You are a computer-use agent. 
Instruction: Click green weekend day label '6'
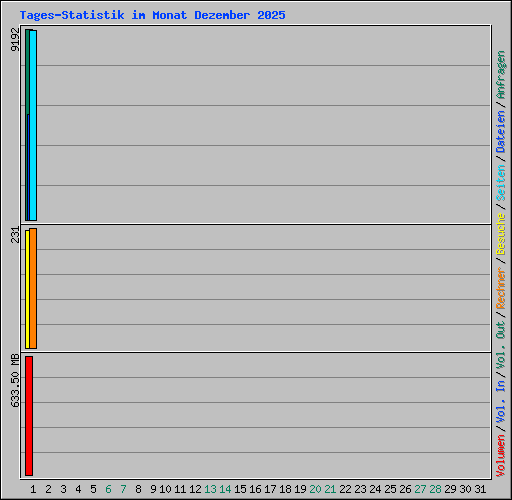[108, 489]
